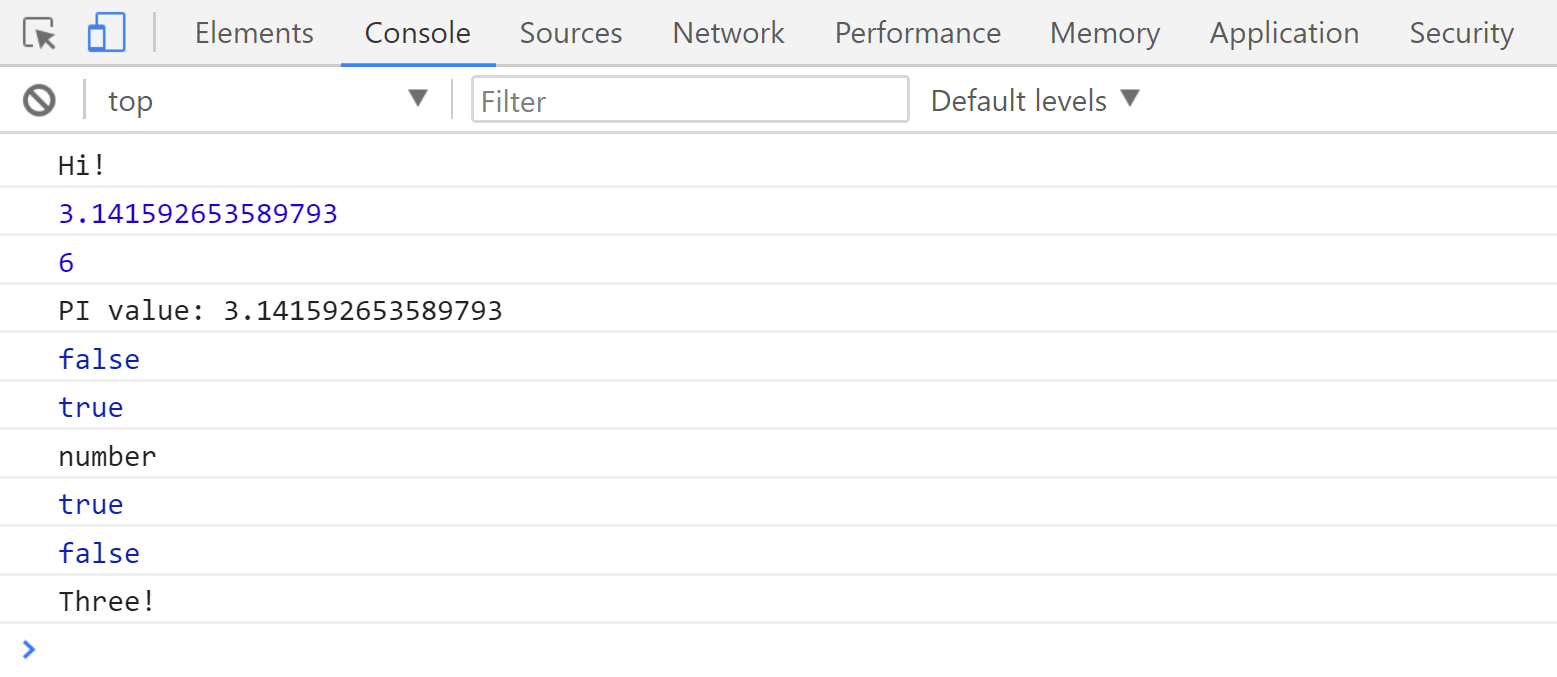Open the top context dropdown

click(268, 100)
